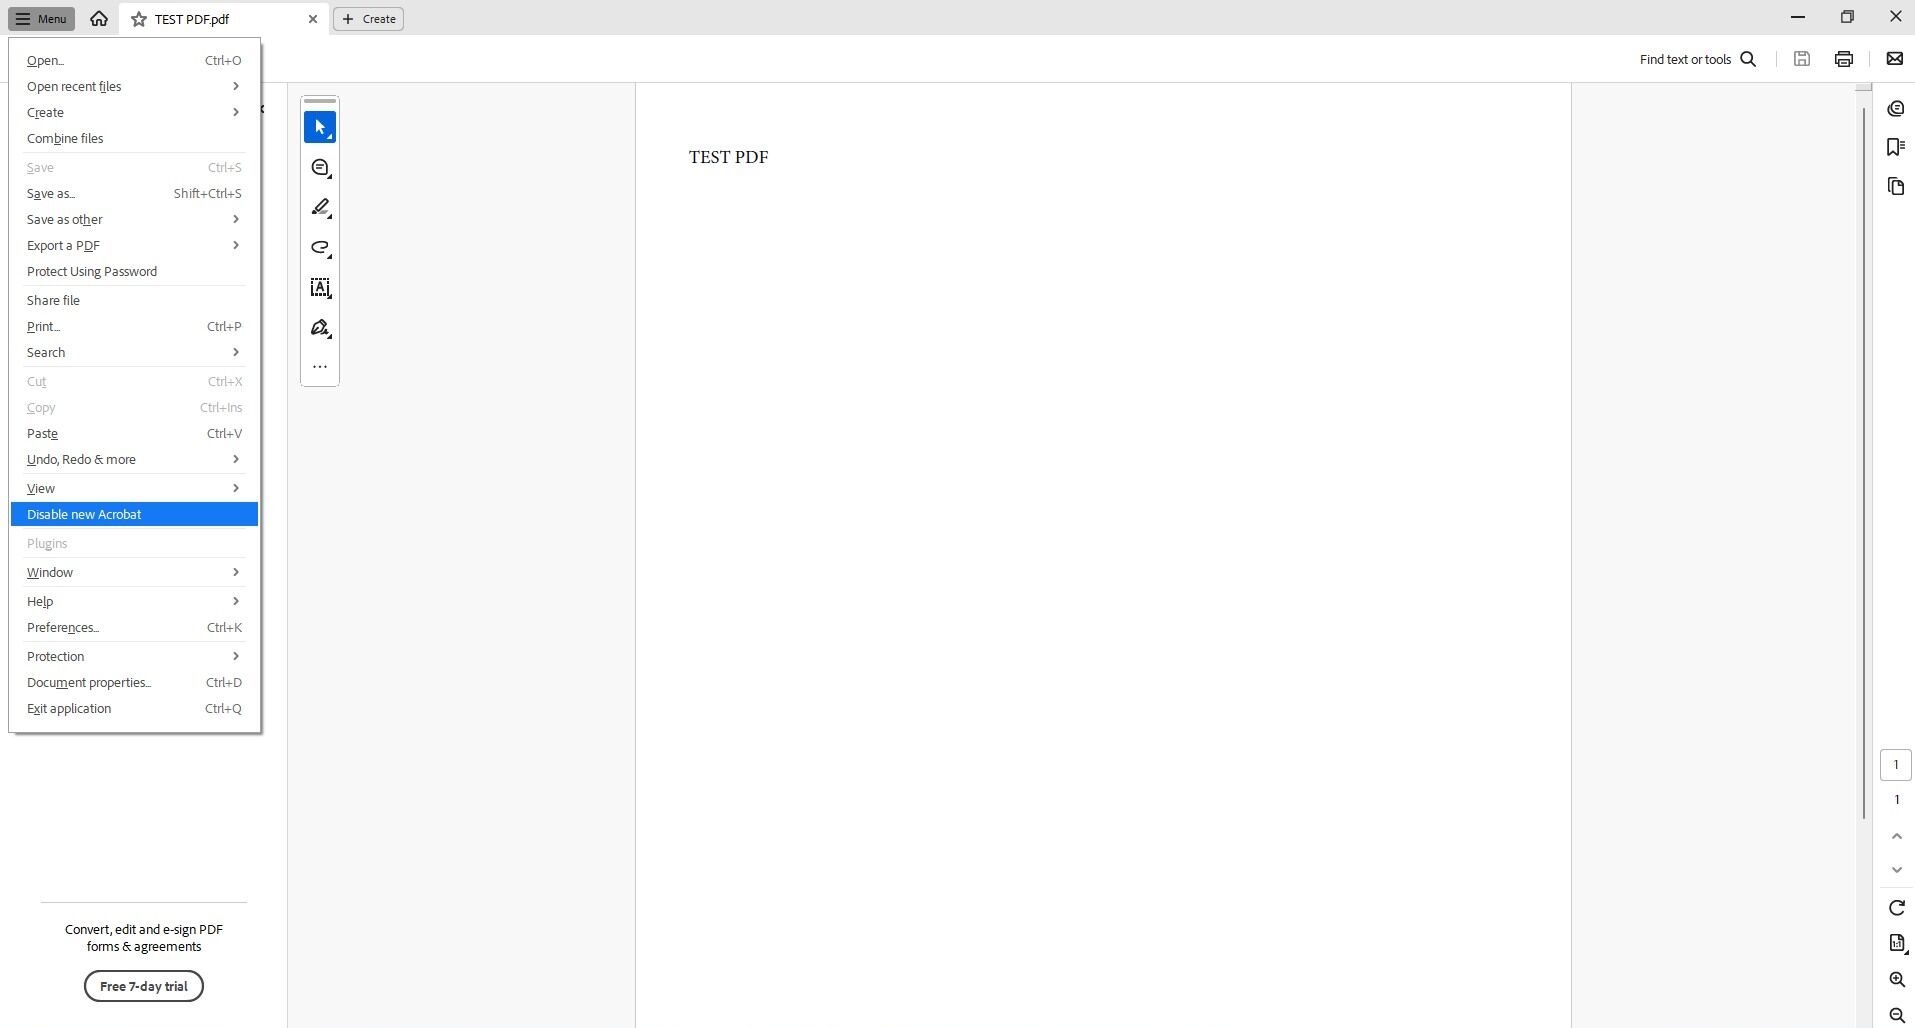Expand the Search submenu
Image resolution: width=1915 pixels, height=1028 pixels.
tap(134, 352)
